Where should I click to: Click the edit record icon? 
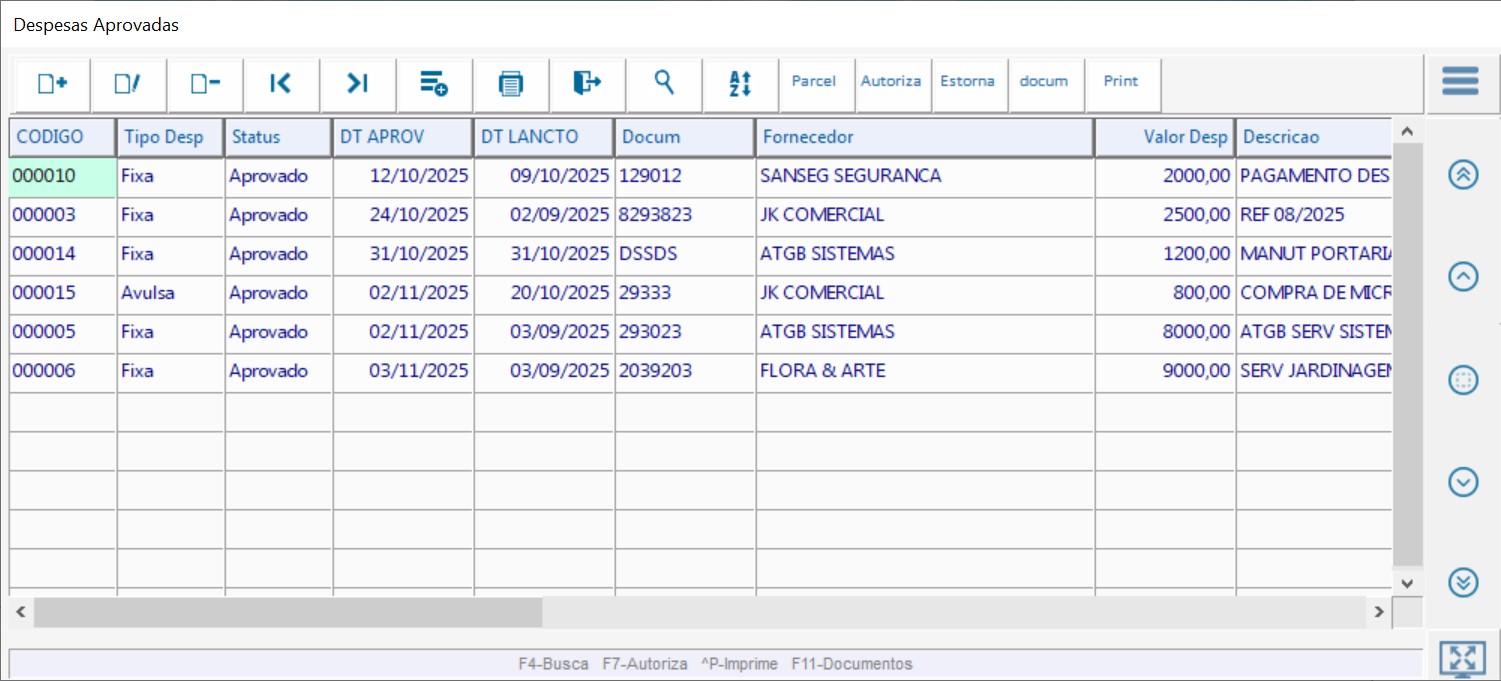tap(128, 84)
